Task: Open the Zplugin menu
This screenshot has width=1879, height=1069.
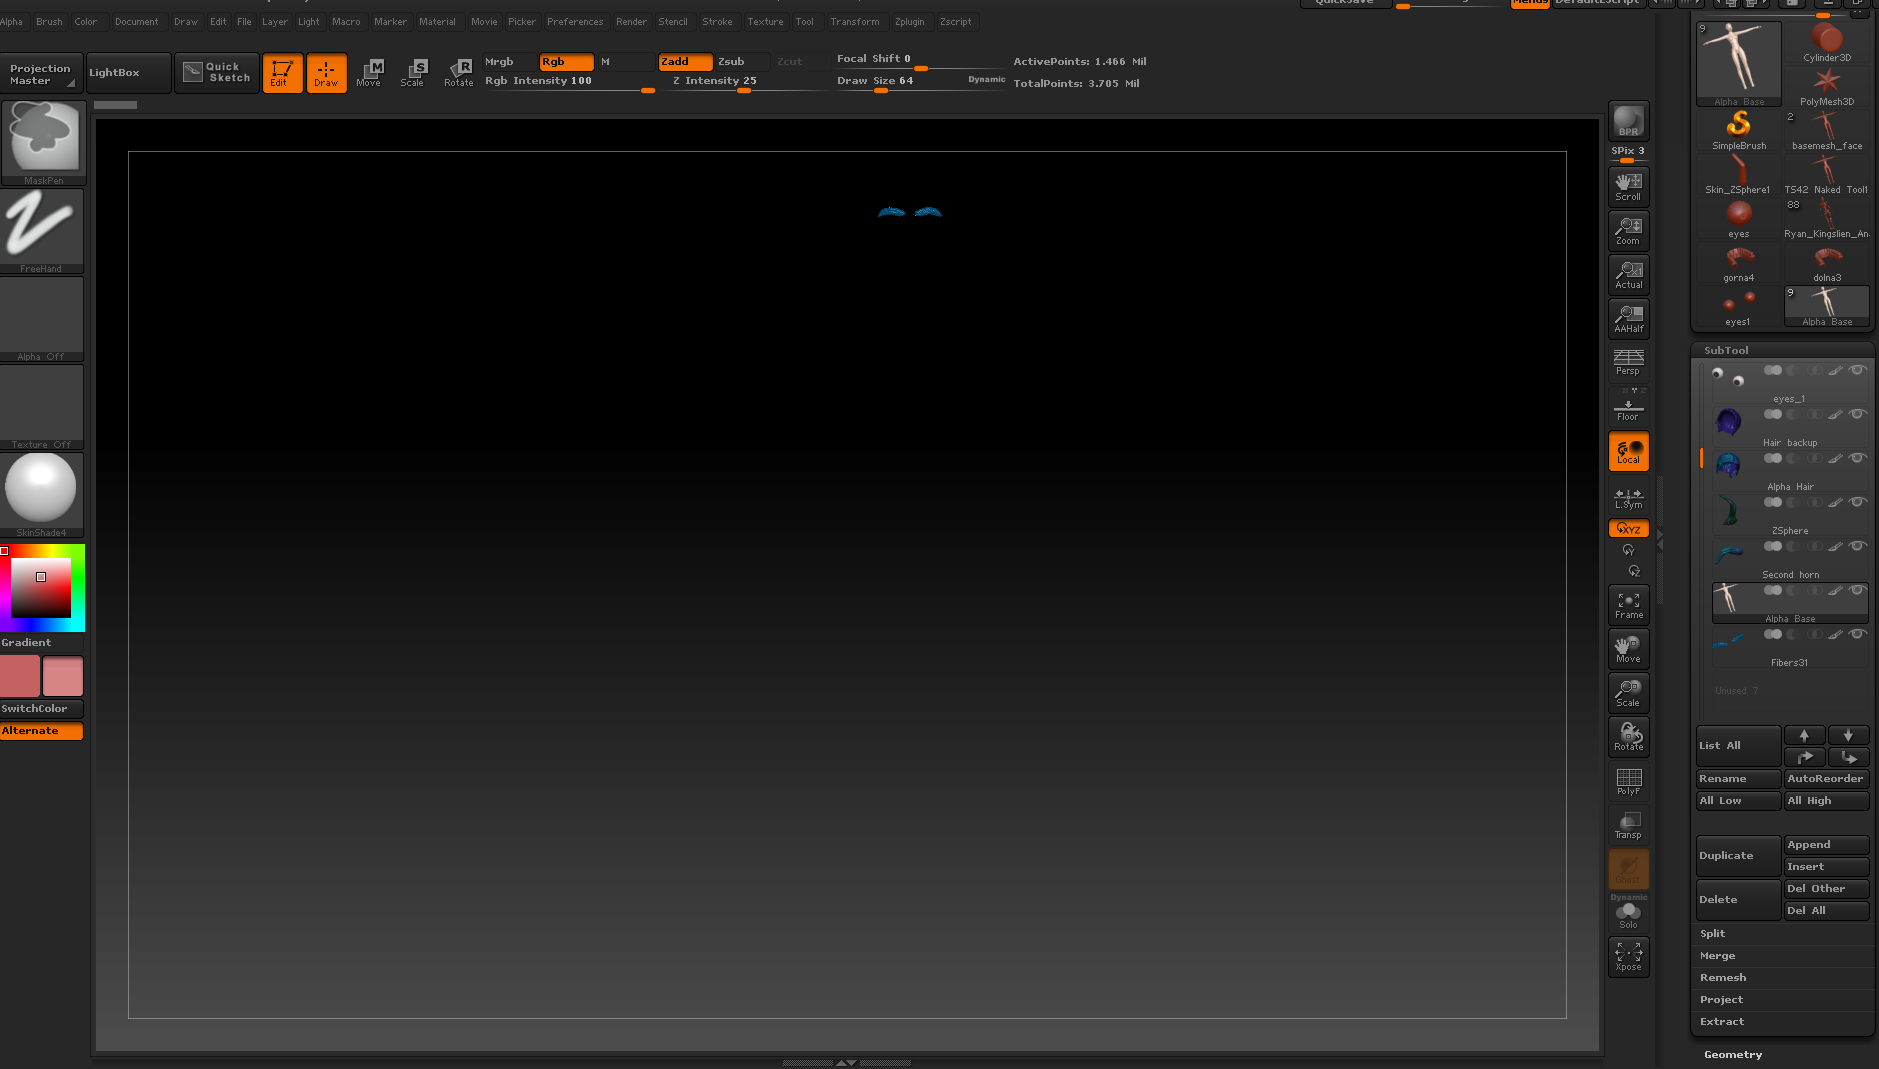Action: coord(910,22)
